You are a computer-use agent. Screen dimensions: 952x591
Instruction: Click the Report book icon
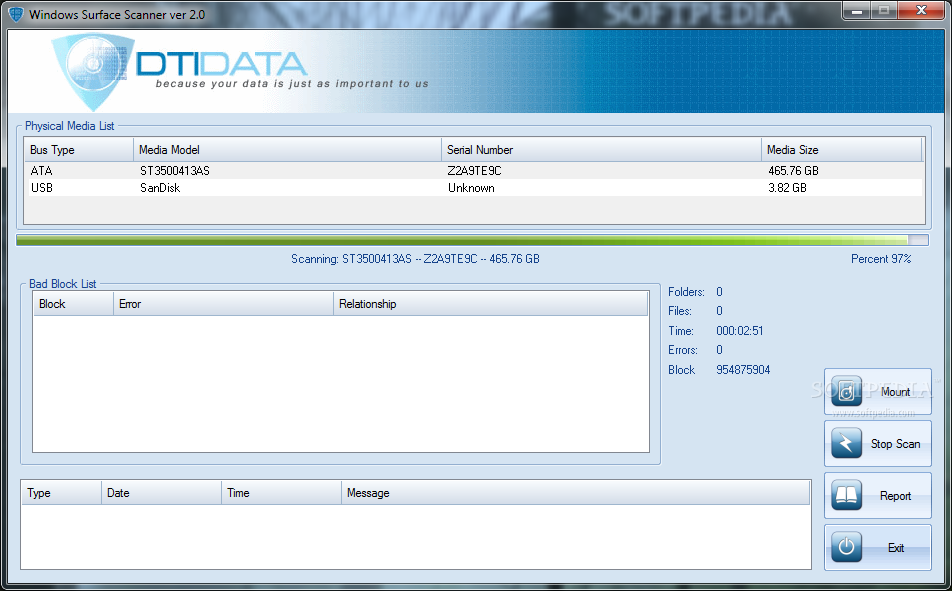846,495
